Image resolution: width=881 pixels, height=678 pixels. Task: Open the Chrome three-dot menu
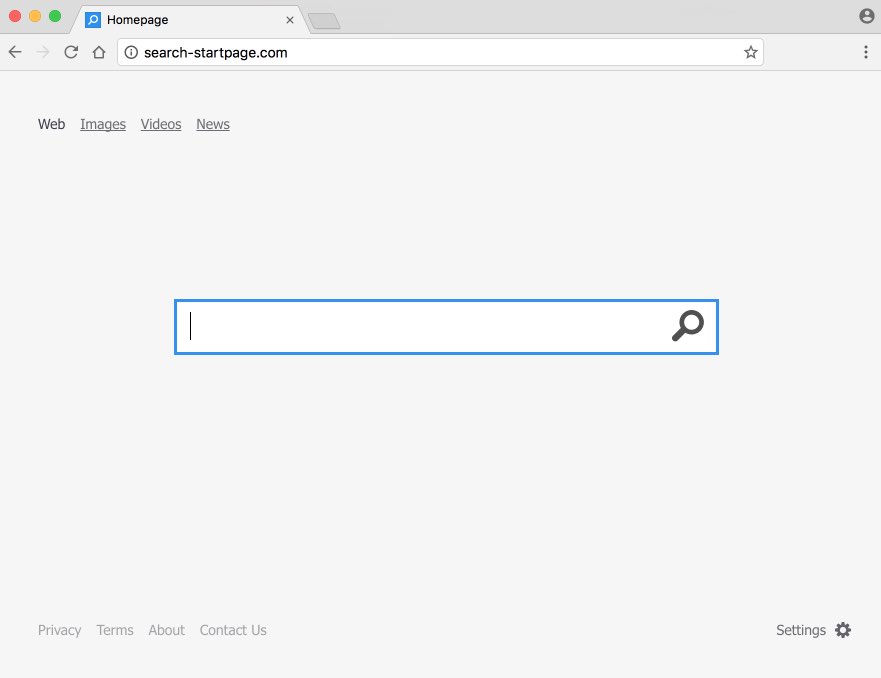coord(865,53)
